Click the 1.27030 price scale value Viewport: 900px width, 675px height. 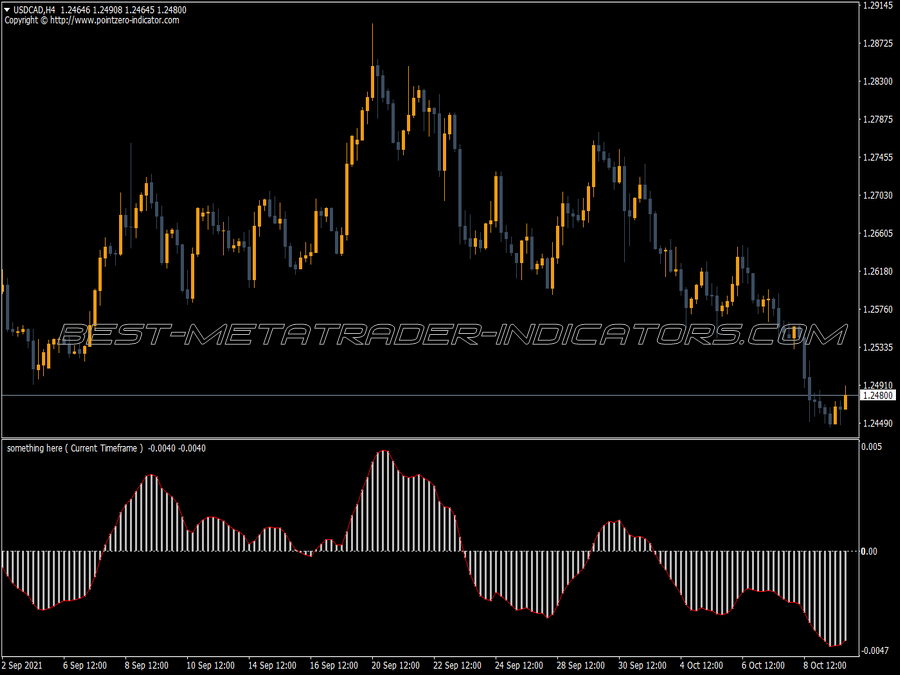(878, 195)
